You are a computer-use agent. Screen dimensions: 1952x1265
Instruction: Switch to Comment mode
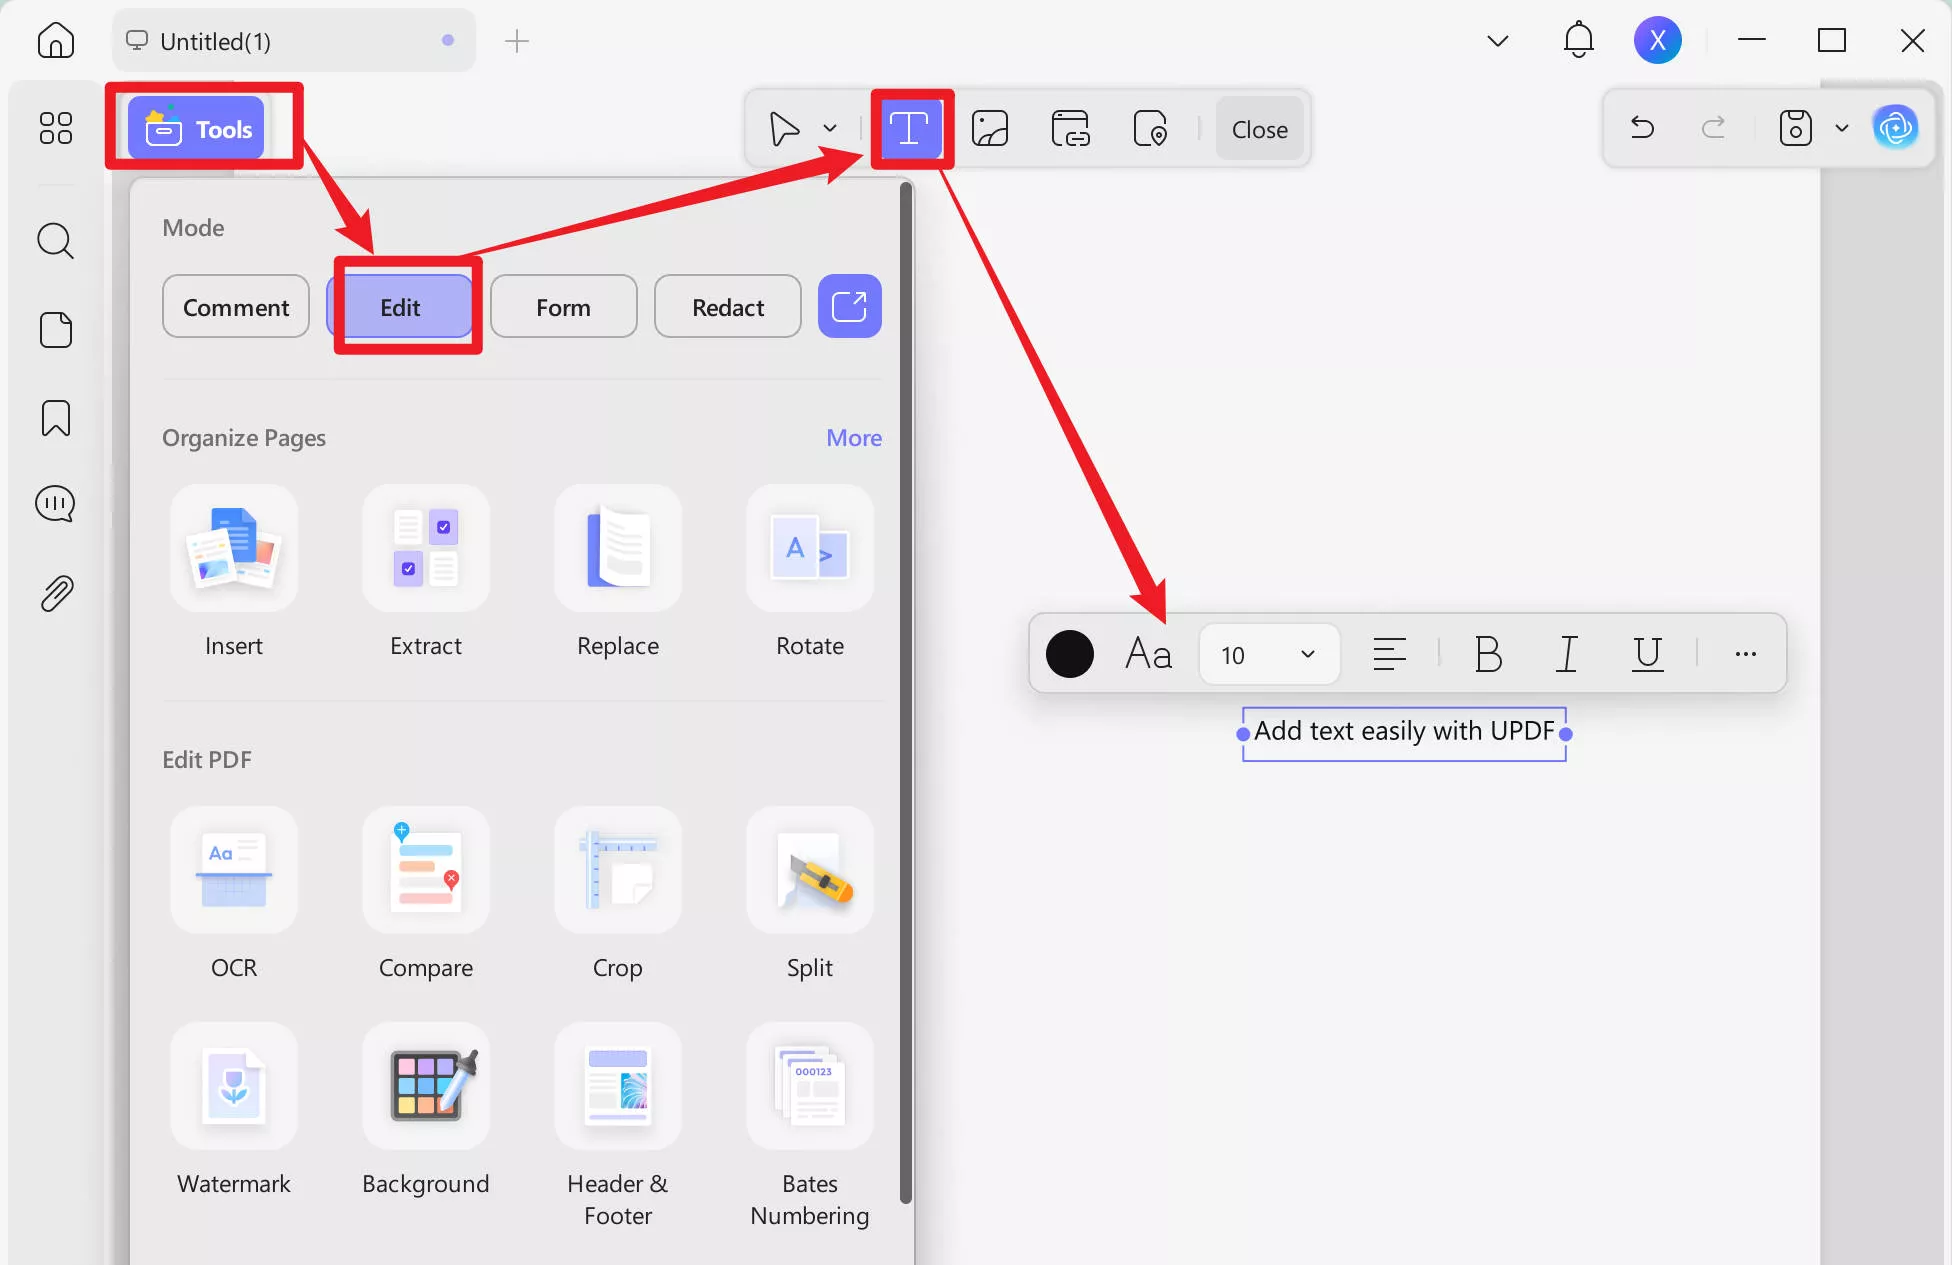point(235,307)
